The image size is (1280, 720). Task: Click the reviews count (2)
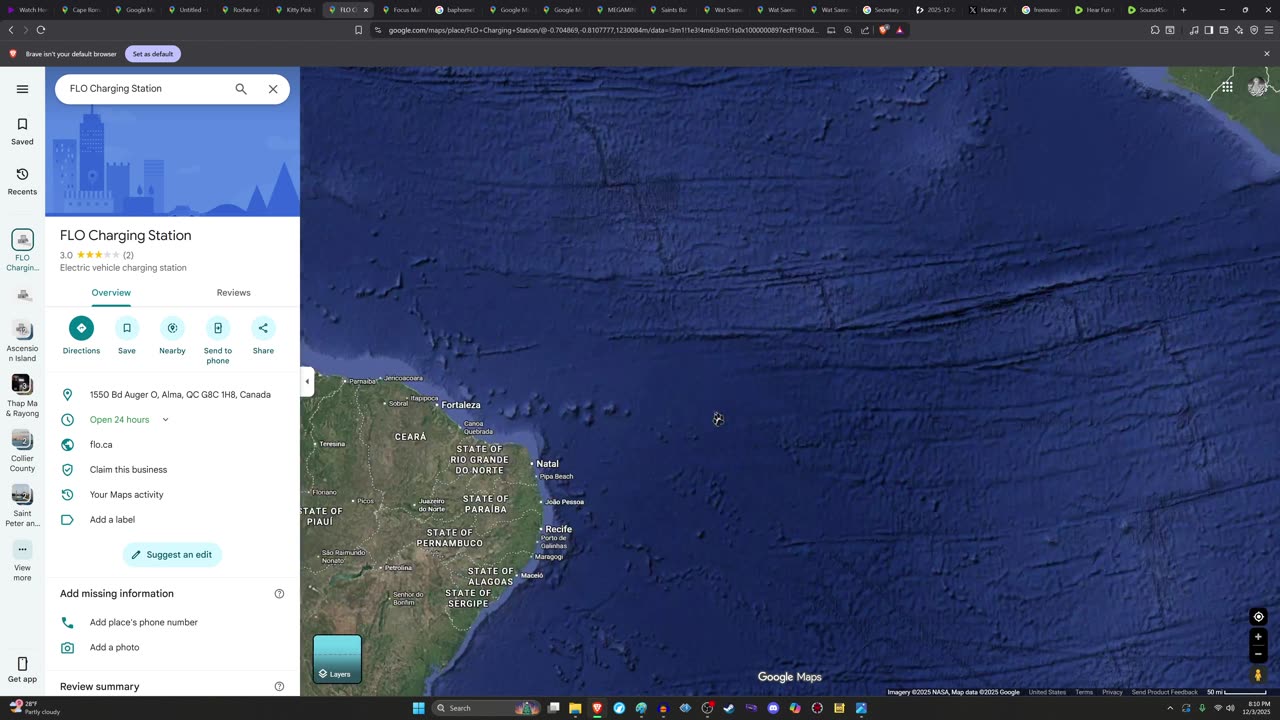[128, 255]
